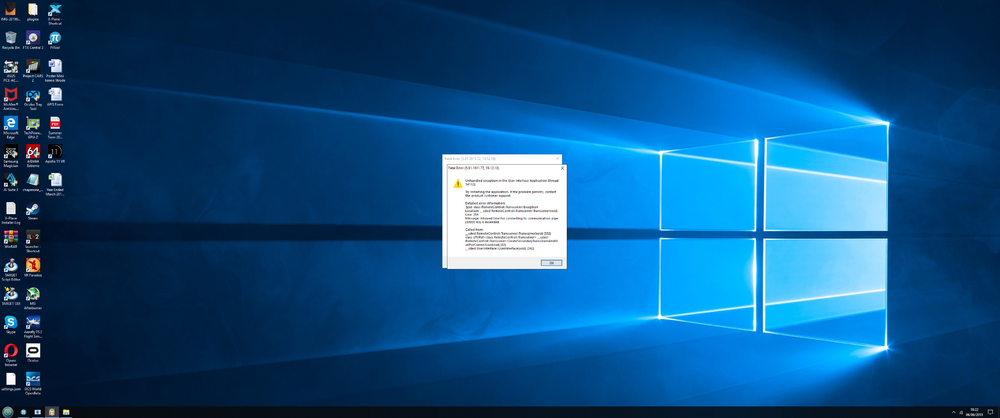Open the Skype desktop shortcut

[11, 322]
